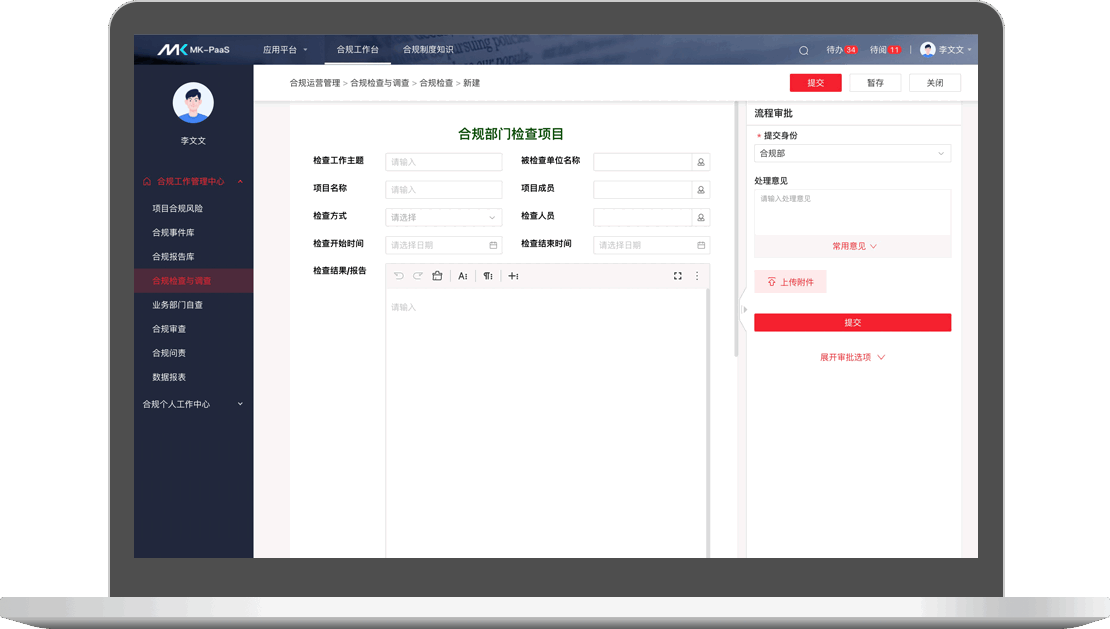Click the search magnifier icon in header
The width and height of the screenshot is (1110, 629).
coord(803,50)
